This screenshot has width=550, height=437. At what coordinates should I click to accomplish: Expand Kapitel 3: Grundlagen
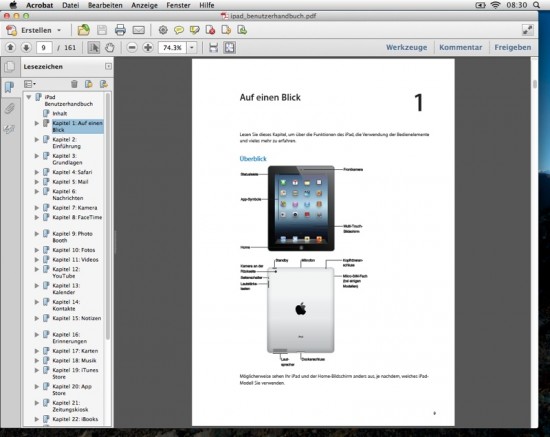[36, 156]
